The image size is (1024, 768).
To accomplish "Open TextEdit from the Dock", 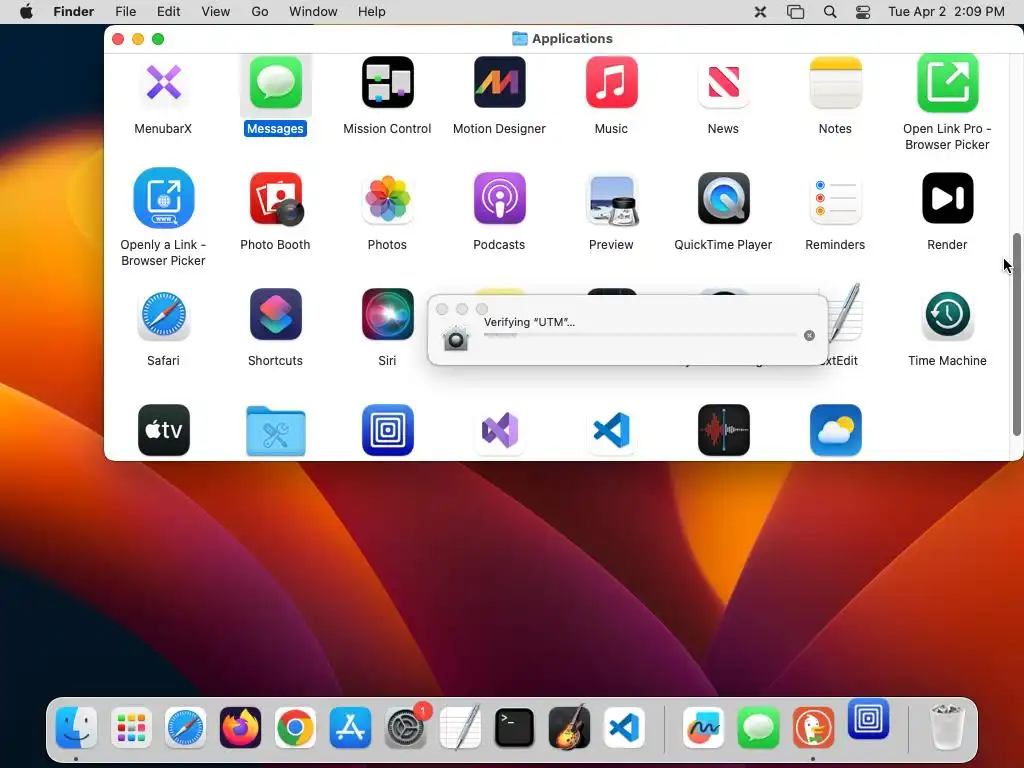I will [460, 728].
